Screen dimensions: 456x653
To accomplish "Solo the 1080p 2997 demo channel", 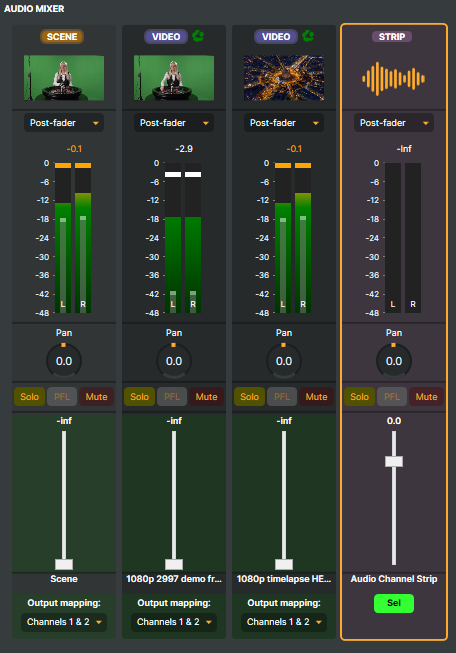I will 140,396.
